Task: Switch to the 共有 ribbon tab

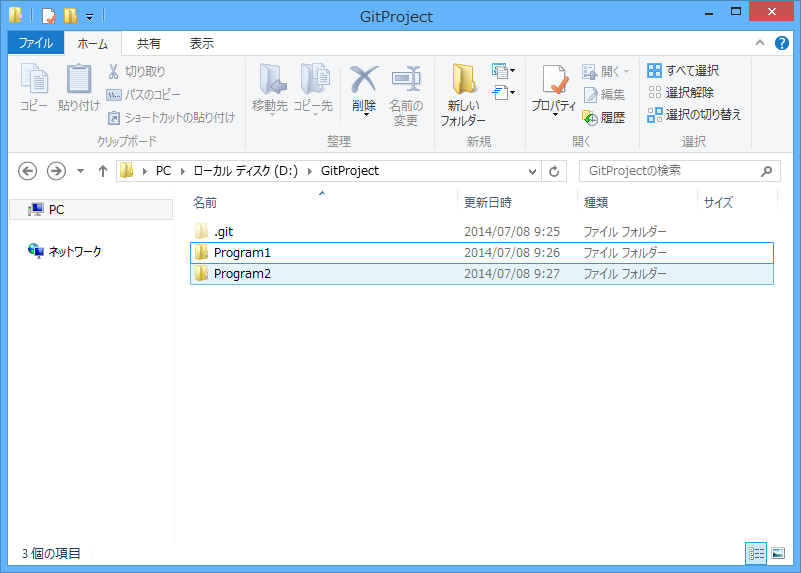Action: [149, 43]
